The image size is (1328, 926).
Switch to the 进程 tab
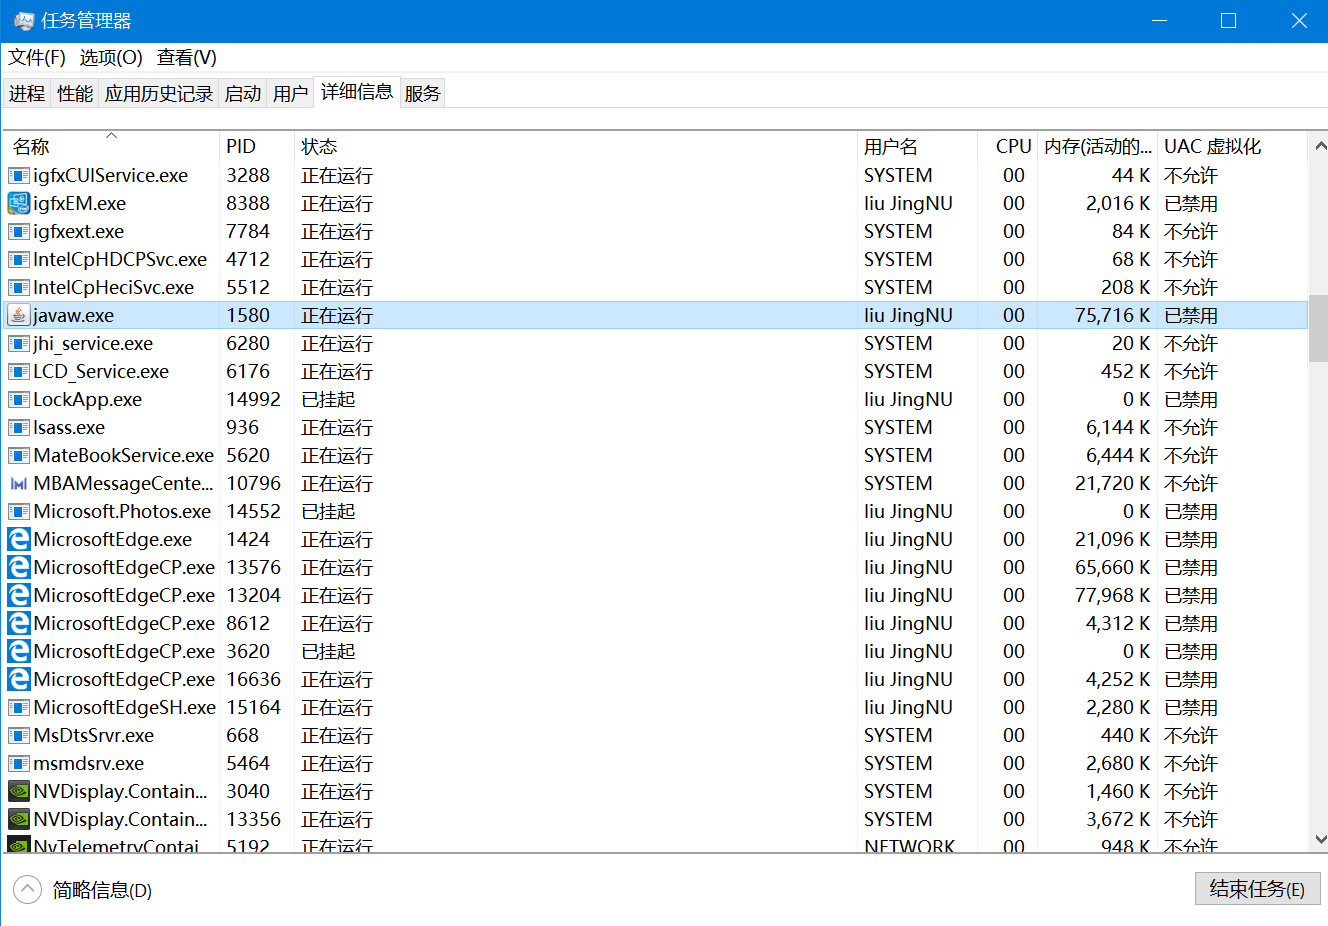tap(27, 94)
